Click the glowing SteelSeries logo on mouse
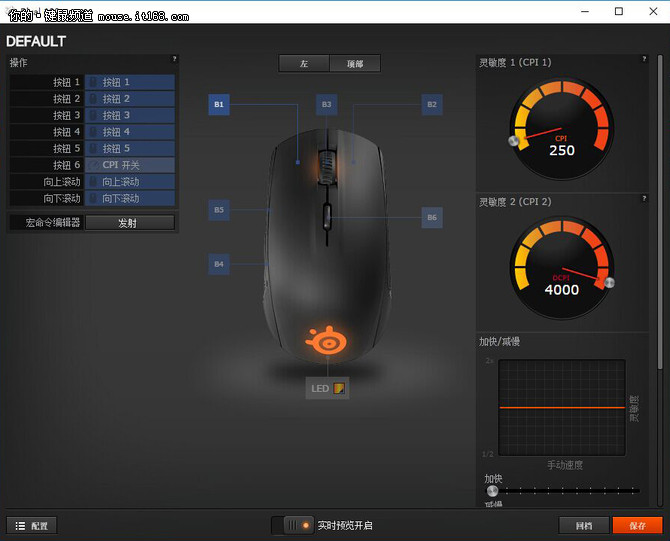 326,341
